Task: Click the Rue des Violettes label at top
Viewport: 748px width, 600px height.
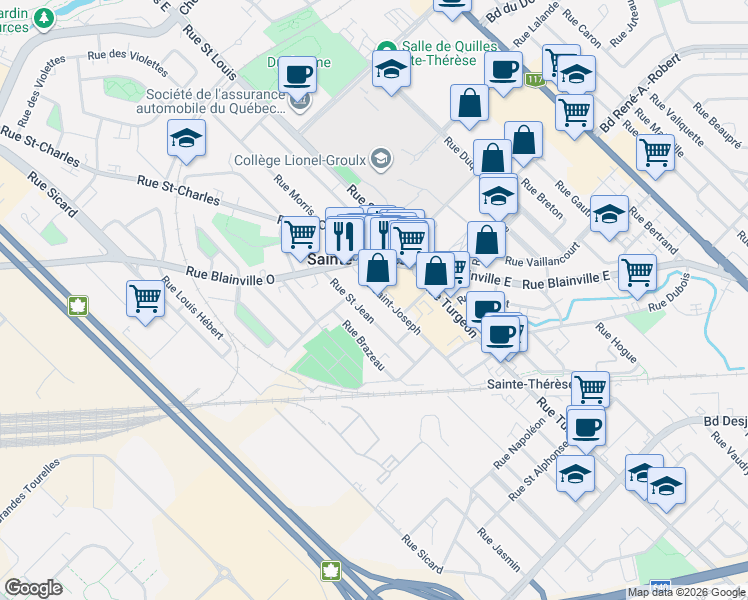Action: [128, 62]
